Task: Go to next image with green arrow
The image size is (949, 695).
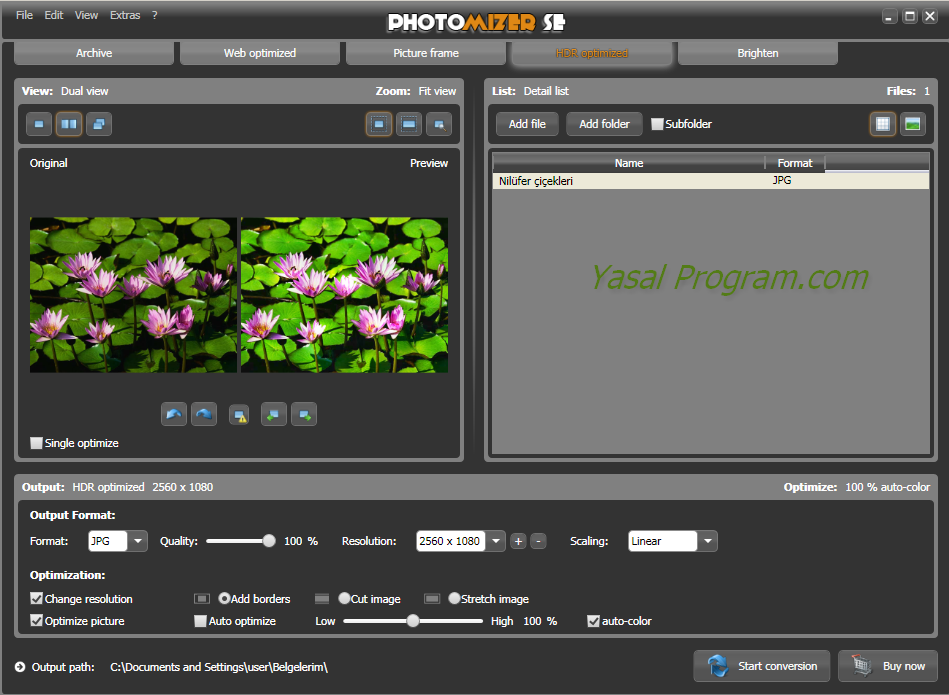Action: [x=304, y=414]
